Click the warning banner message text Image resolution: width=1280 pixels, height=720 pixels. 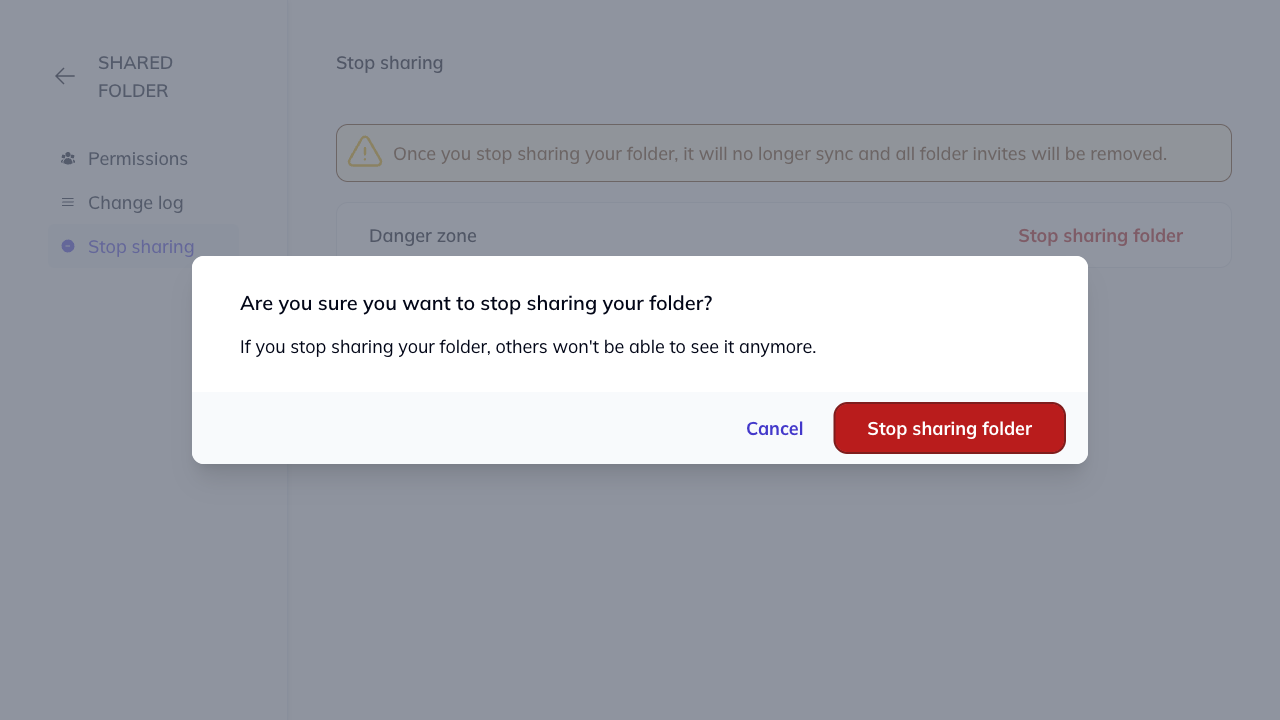coord(780,153)
